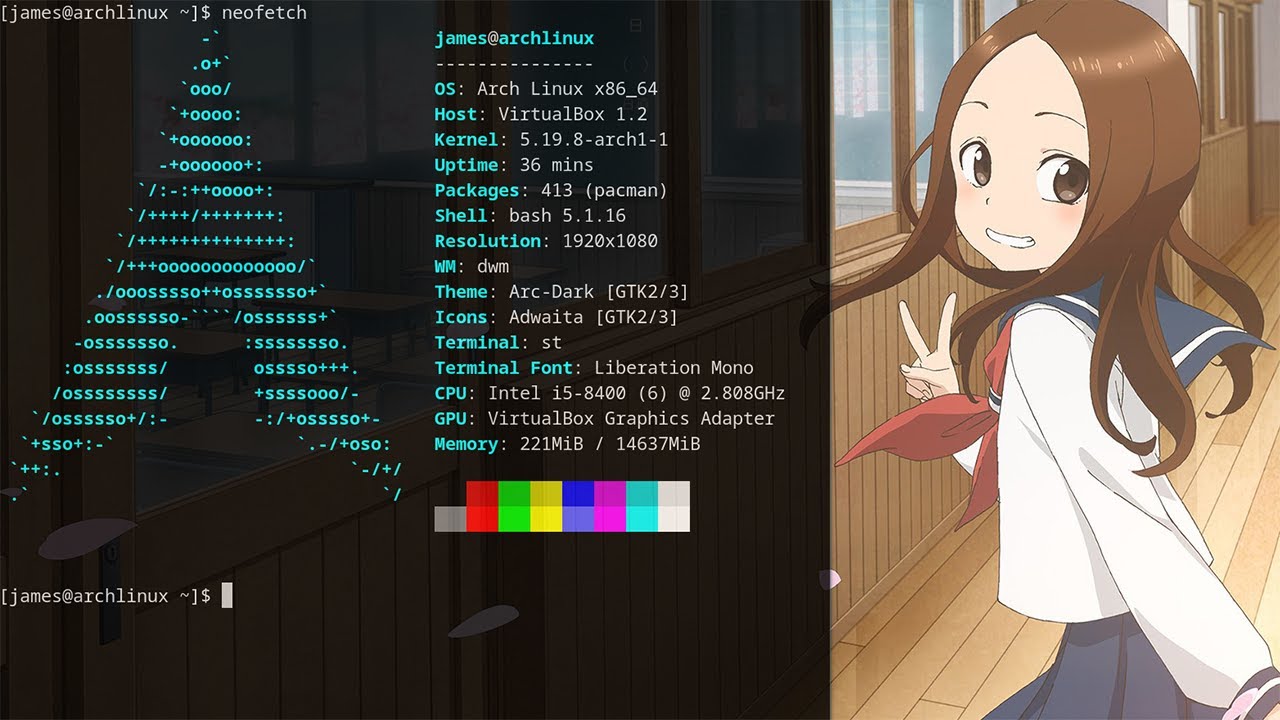The width and height of the screenshot is (1280, 720).
Task: Pick the dark blue palette swatch
Action: (x=578, y=494)
